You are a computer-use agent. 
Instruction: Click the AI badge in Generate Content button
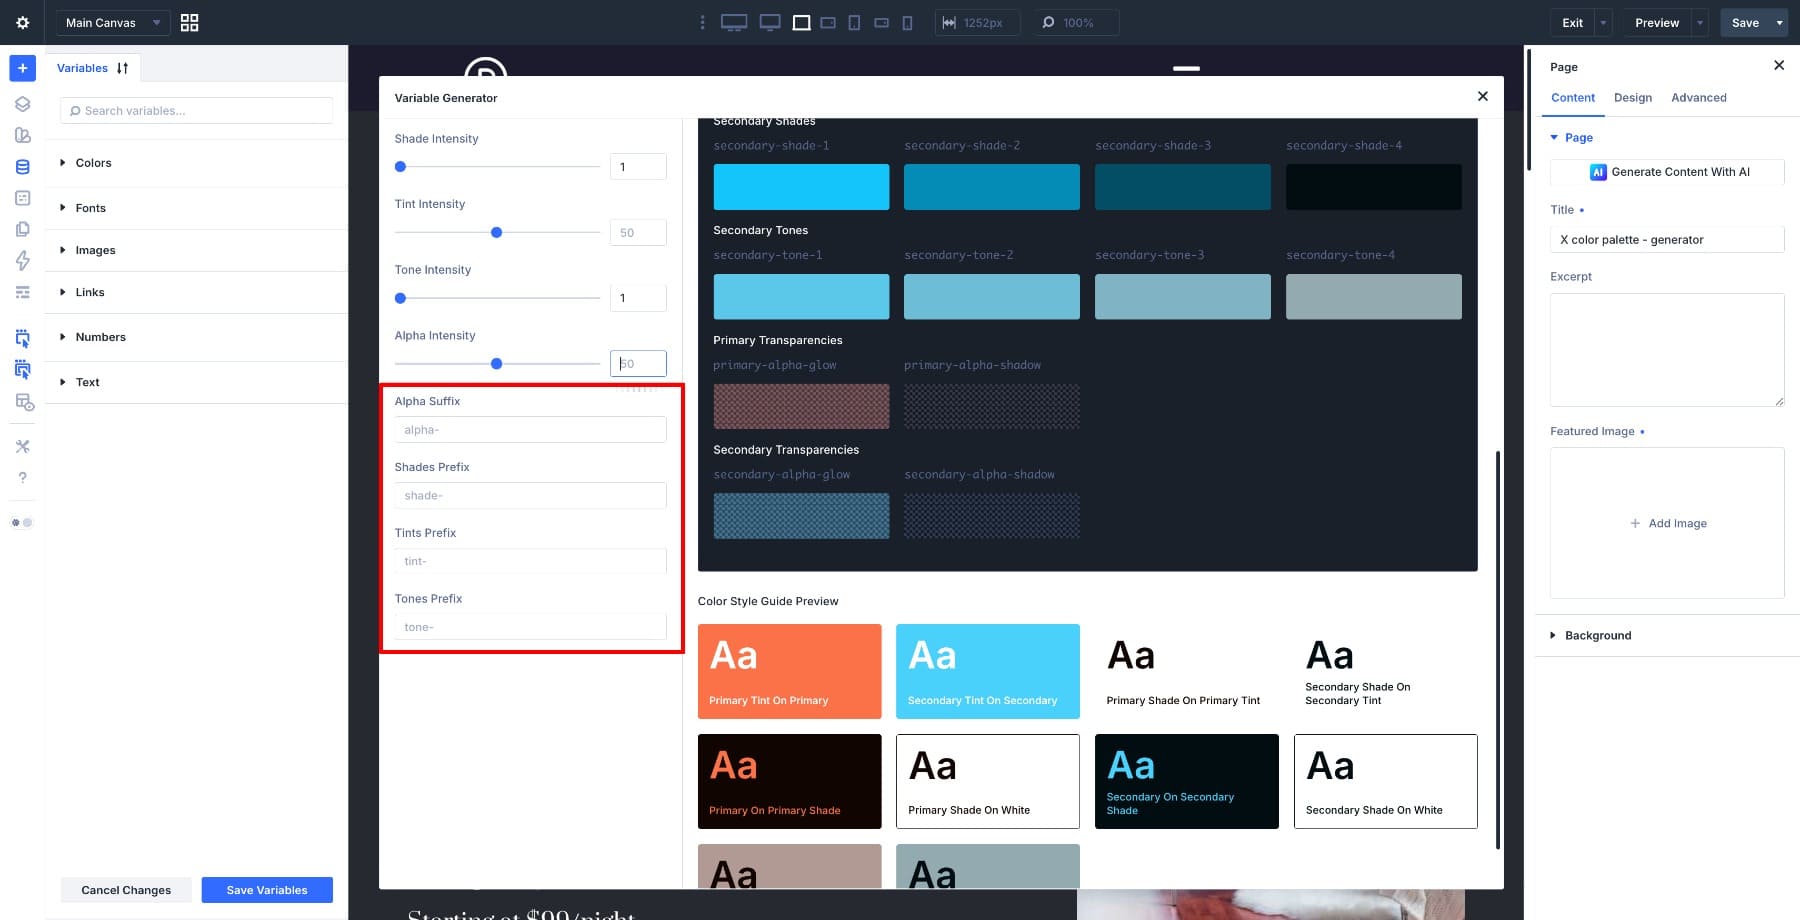1598,172
